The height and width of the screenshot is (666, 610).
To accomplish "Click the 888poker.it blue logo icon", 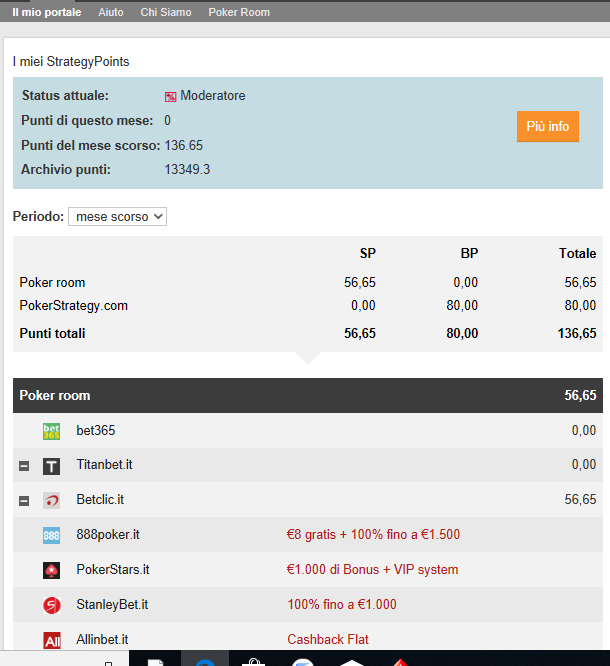I will click(51, 536).
